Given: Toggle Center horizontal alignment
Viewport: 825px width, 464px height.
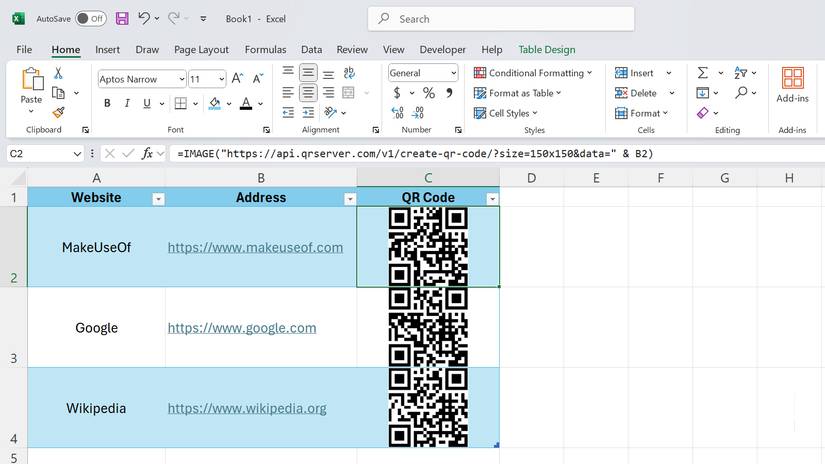Looking at the screenshot, I should [308, 93].
